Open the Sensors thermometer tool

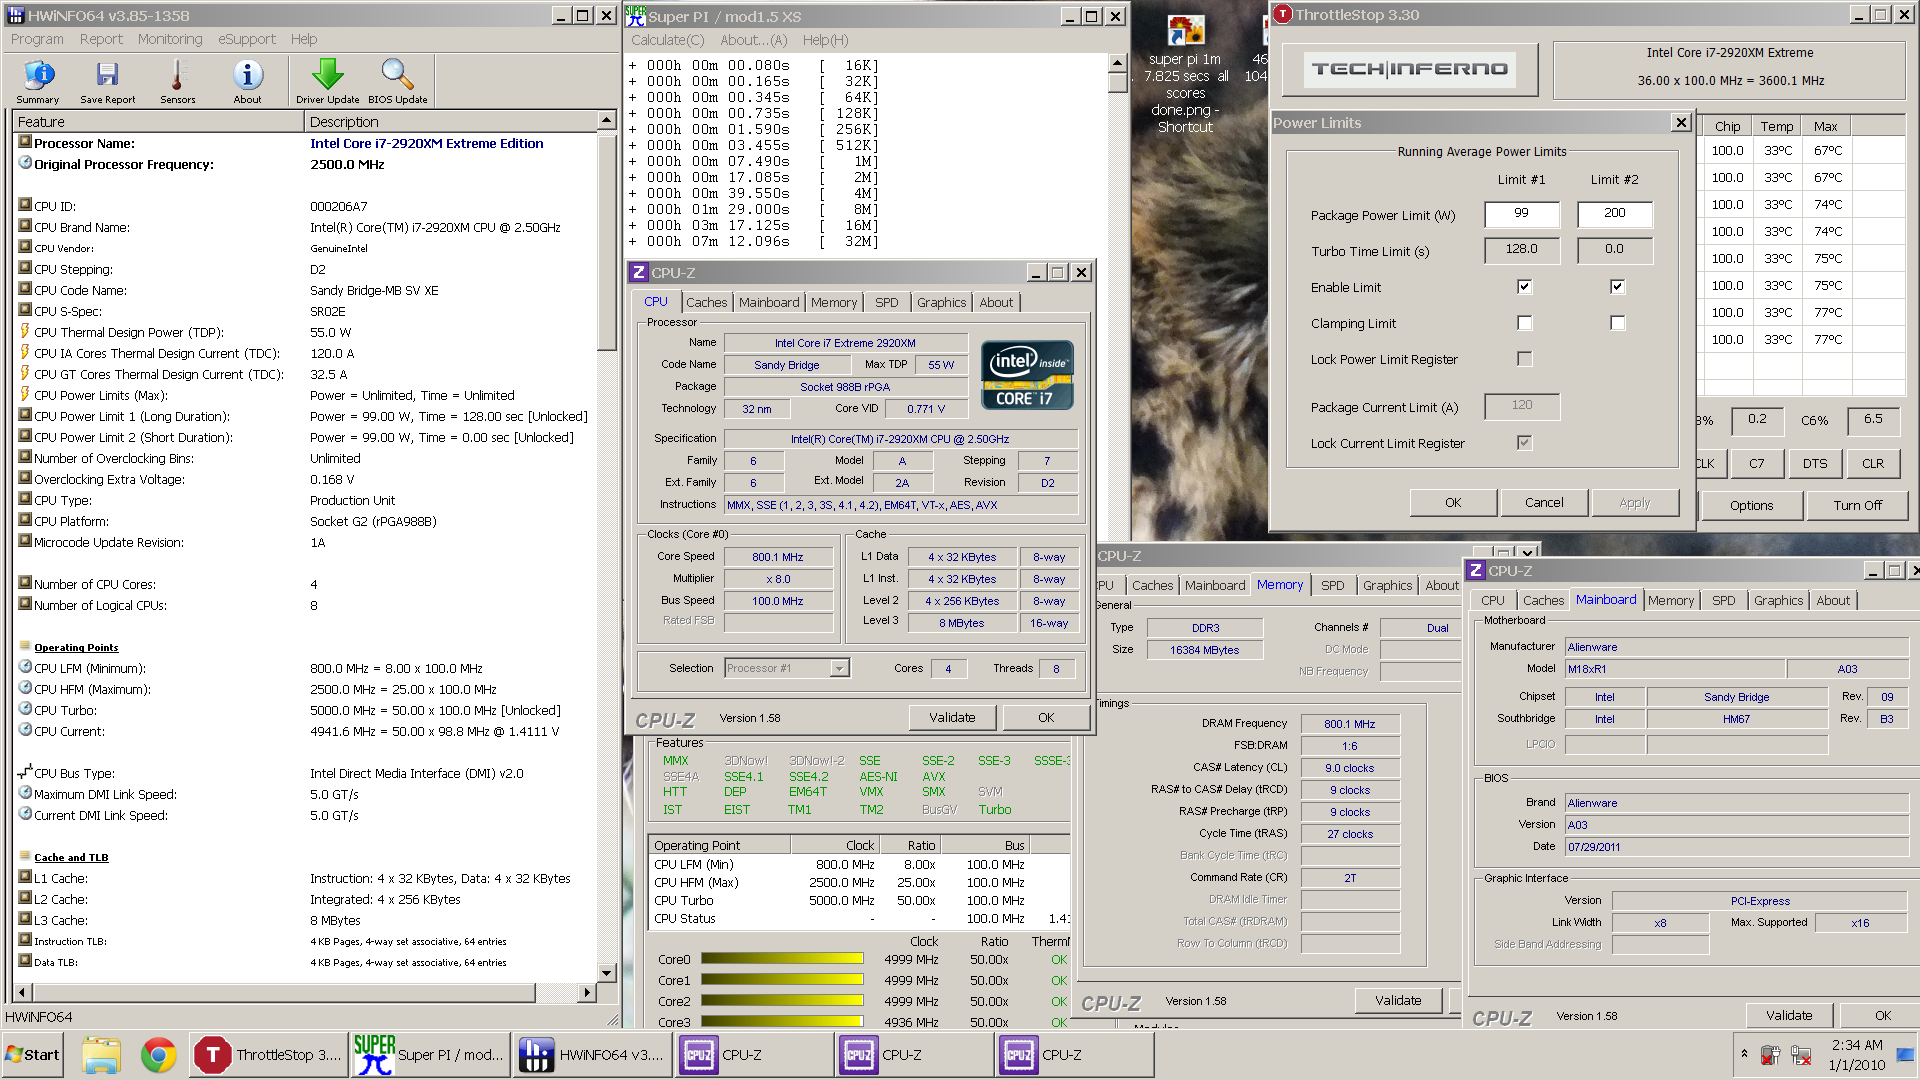pyautogui.click(x=178, y=82)
